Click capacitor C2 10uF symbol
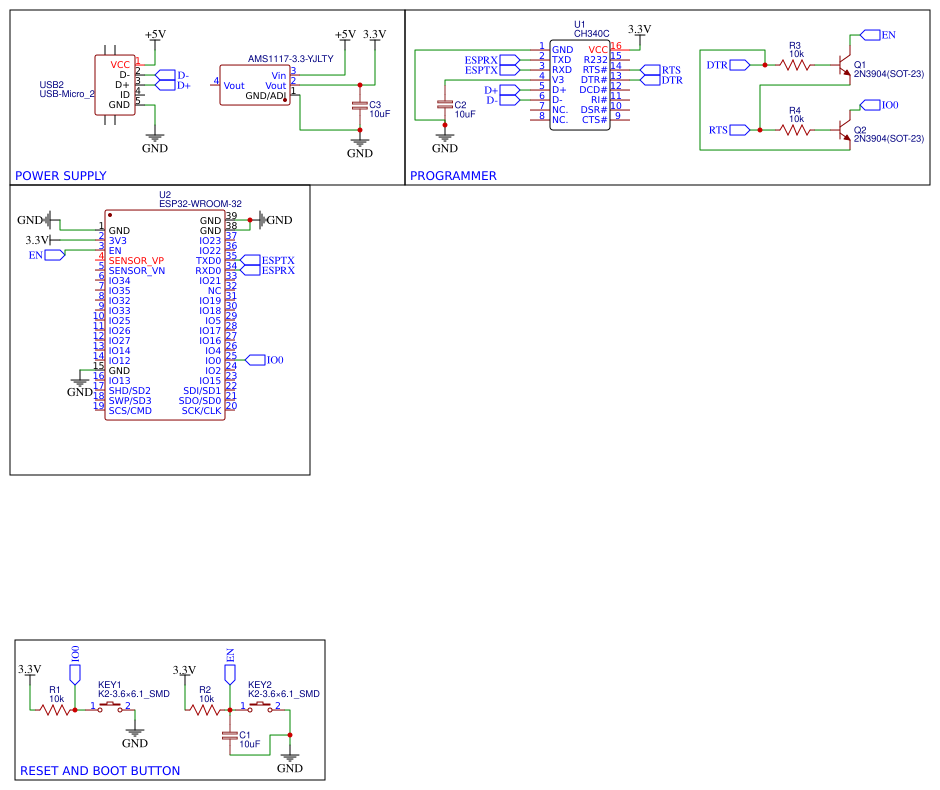This screenshot has height=790, width=940. tap(445, 104)
